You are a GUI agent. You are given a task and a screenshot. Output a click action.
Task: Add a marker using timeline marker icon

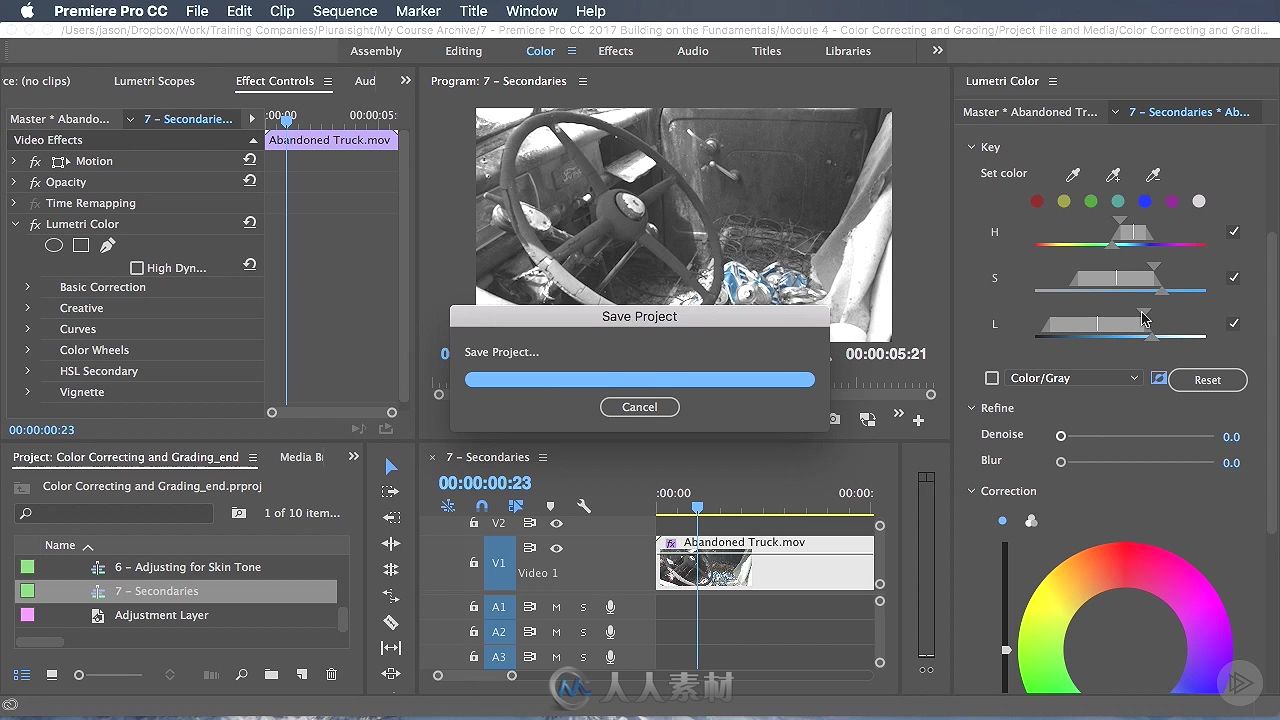(550, 506)
